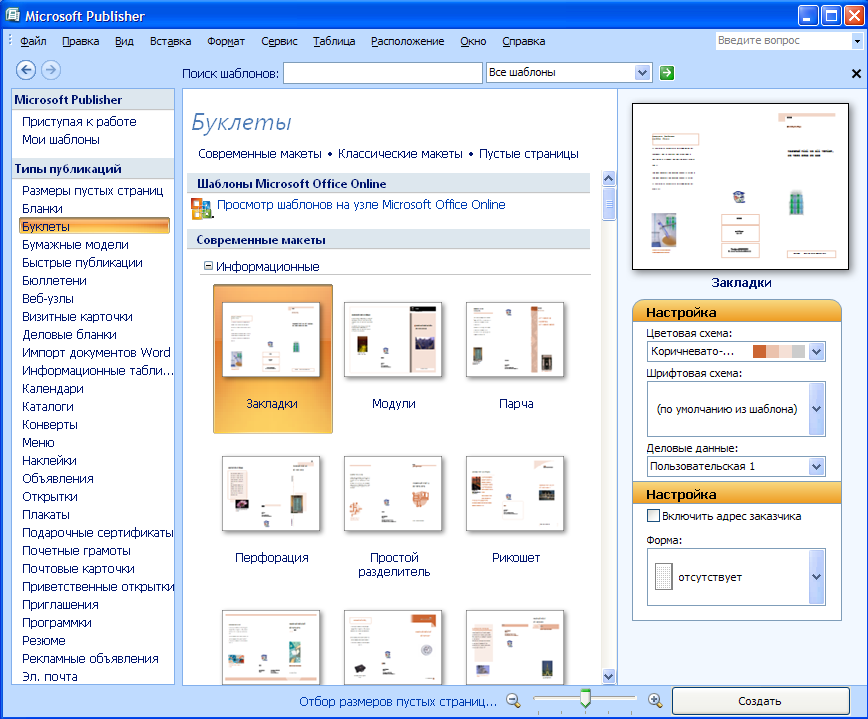Viewport: 868px width, 719px height.
Task: Click the large Закладки preview image
Action: tap(741, 187)
